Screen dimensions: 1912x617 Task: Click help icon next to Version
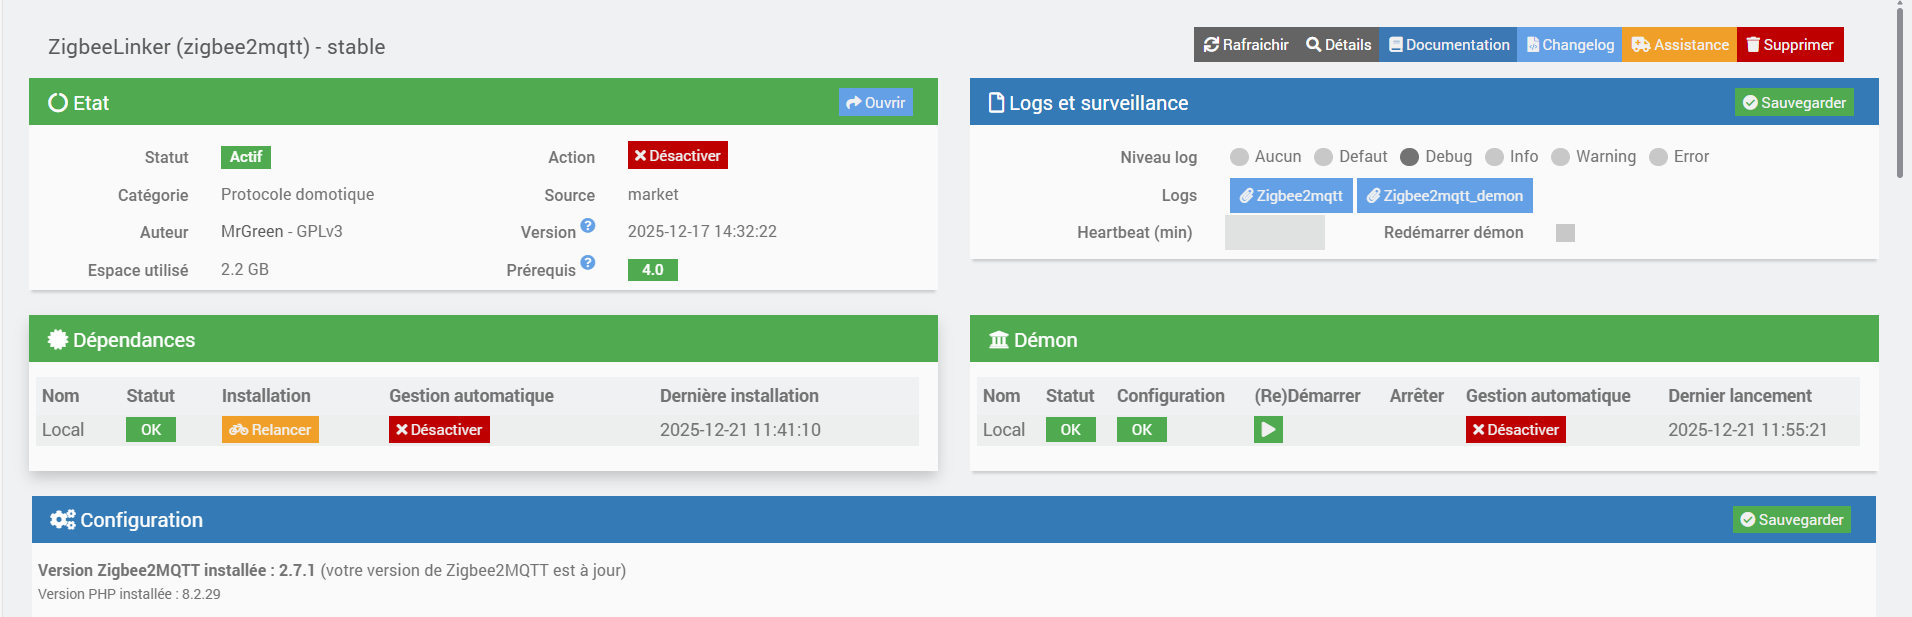pyautogui.click(x=588, y=226)
